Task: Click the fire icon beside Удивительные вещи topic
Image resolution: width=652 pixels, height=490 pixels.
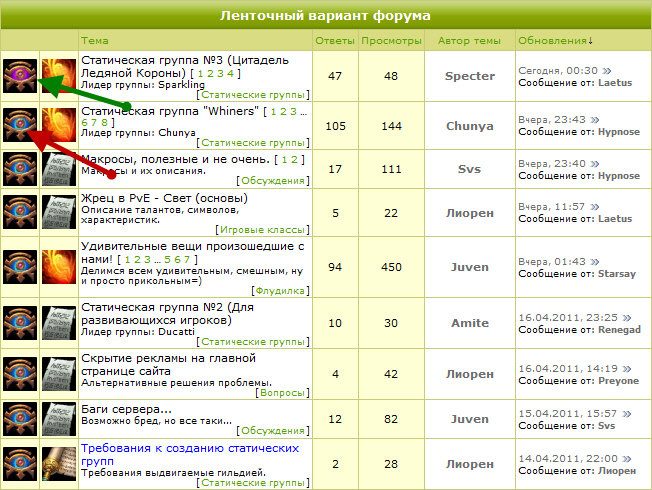Action: 58,266
